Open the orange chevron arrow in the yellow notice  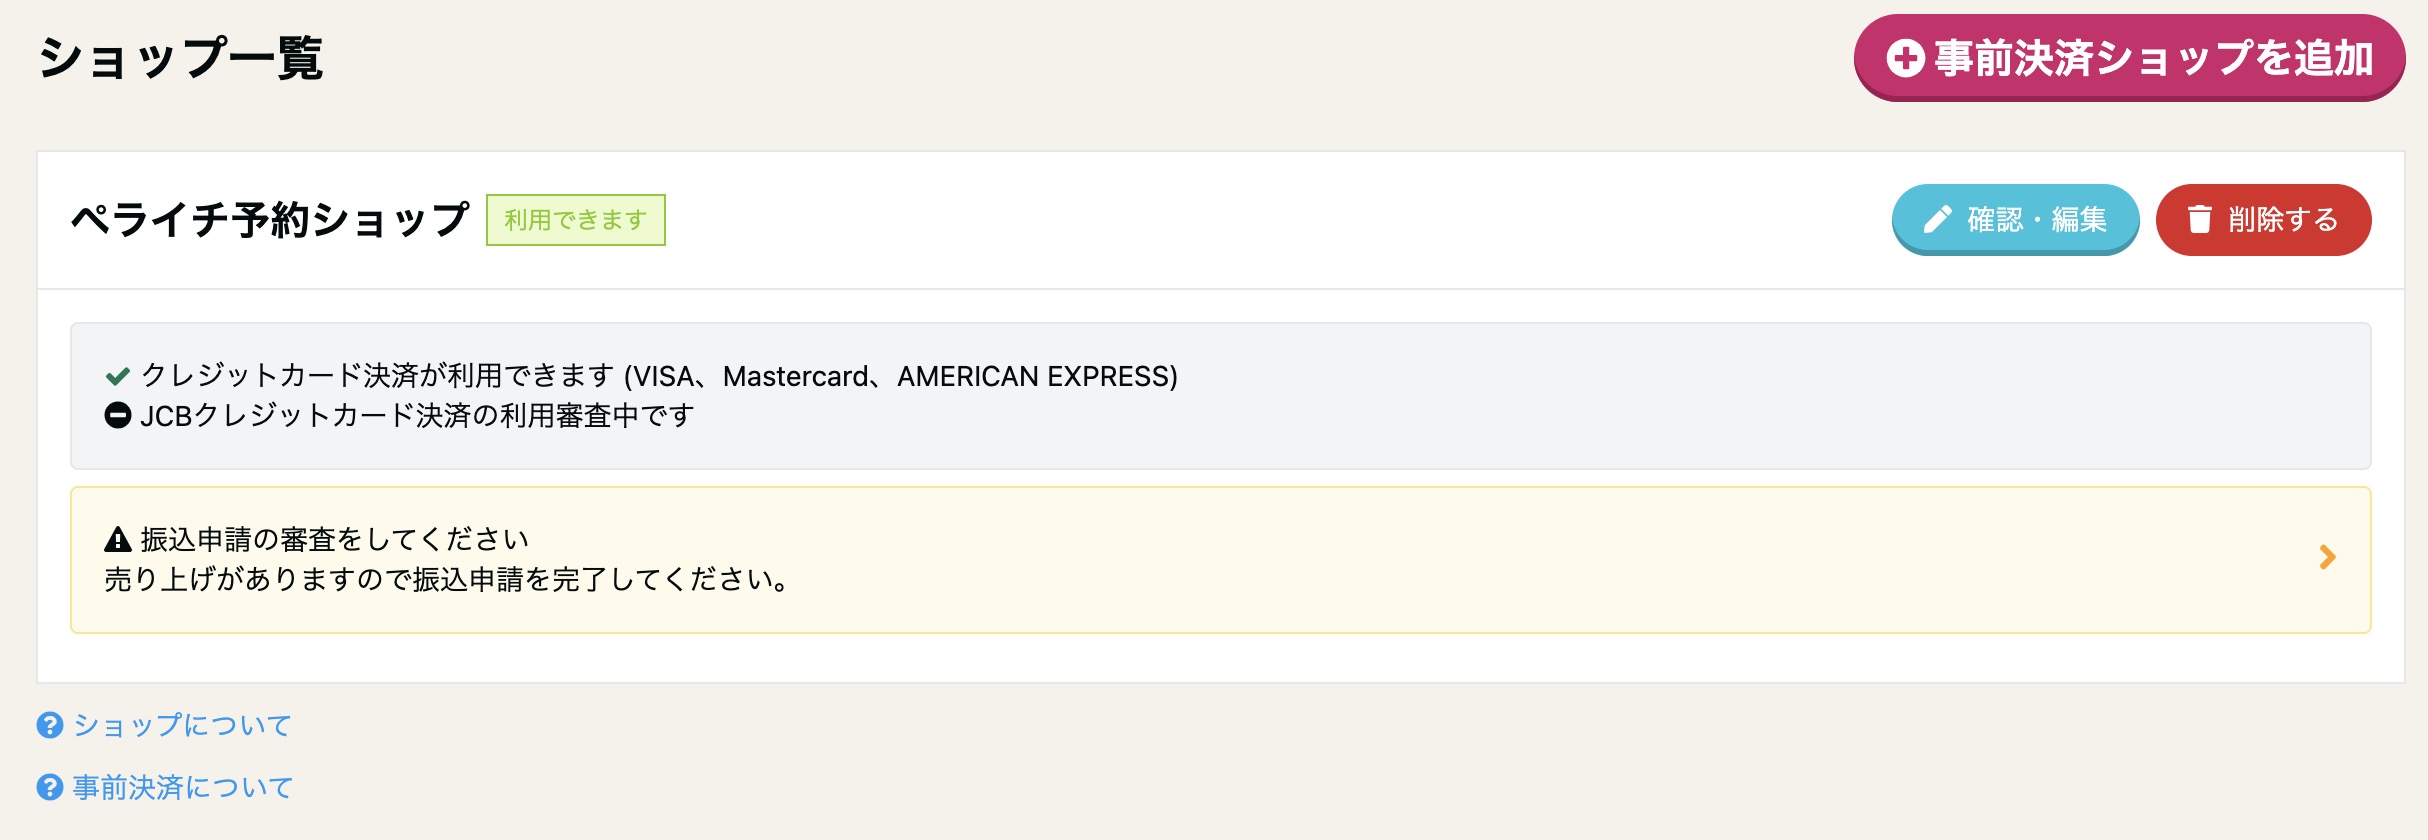coord(2327,558)
